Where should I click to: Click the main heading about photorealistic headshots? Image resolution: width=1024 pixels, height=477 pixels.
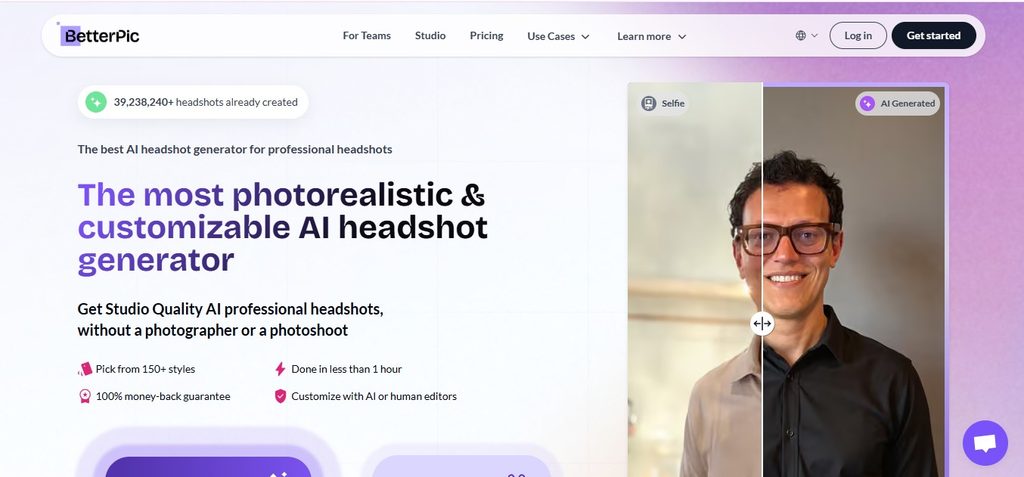(283, 228)
